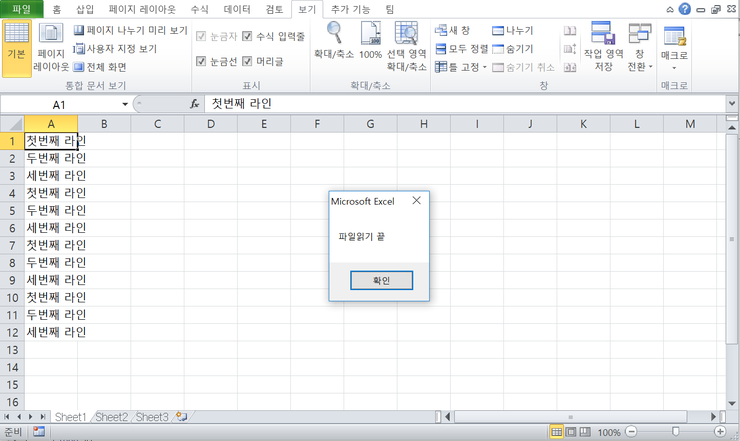The width and height of the screenshot is (740, 441).
Task: Uncheck the 눈금선 gridlines checkbox
Action: [201, 61]
